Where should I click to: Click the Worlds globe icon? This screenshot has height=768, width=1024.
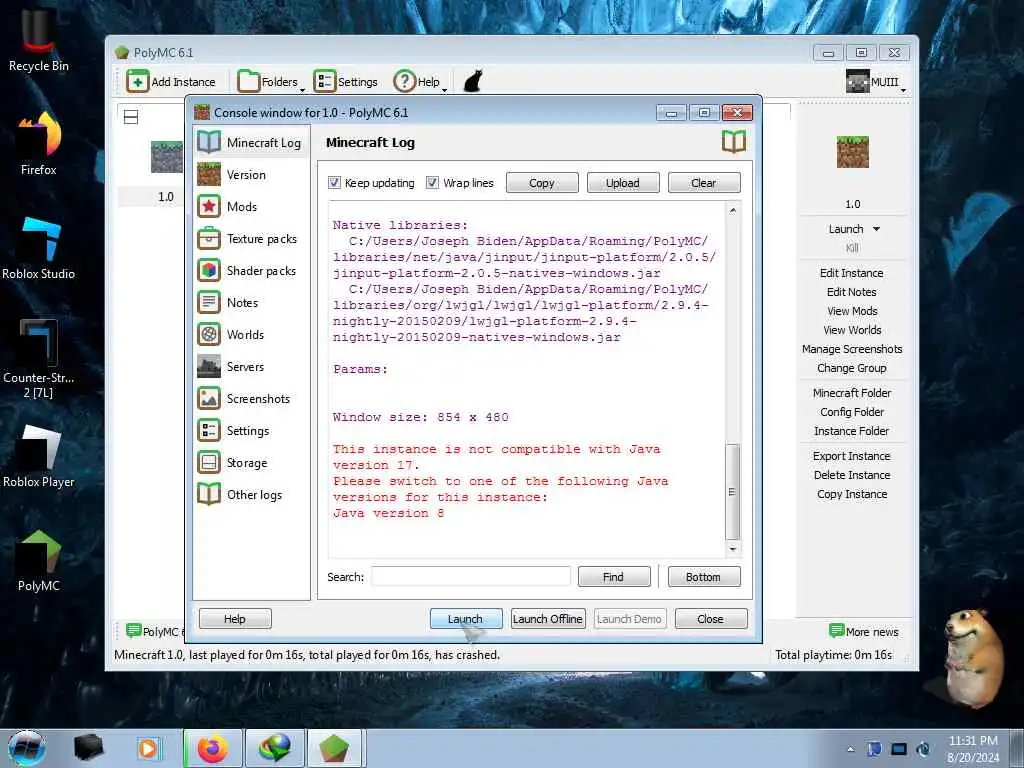[x=209, y=334]
